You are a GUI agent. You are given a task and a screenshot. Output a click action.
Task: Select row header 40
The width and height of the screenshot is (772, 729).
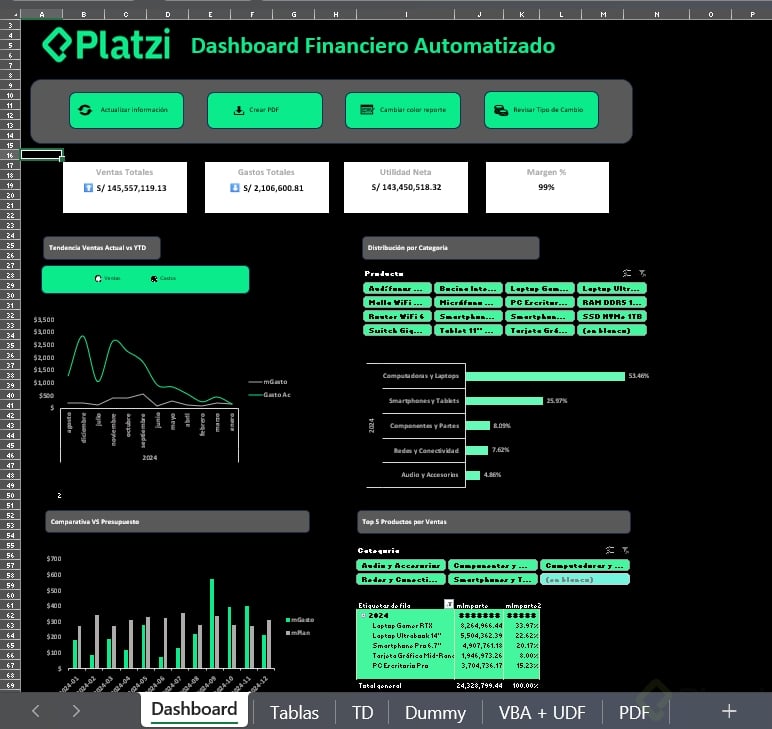(10, 395)
